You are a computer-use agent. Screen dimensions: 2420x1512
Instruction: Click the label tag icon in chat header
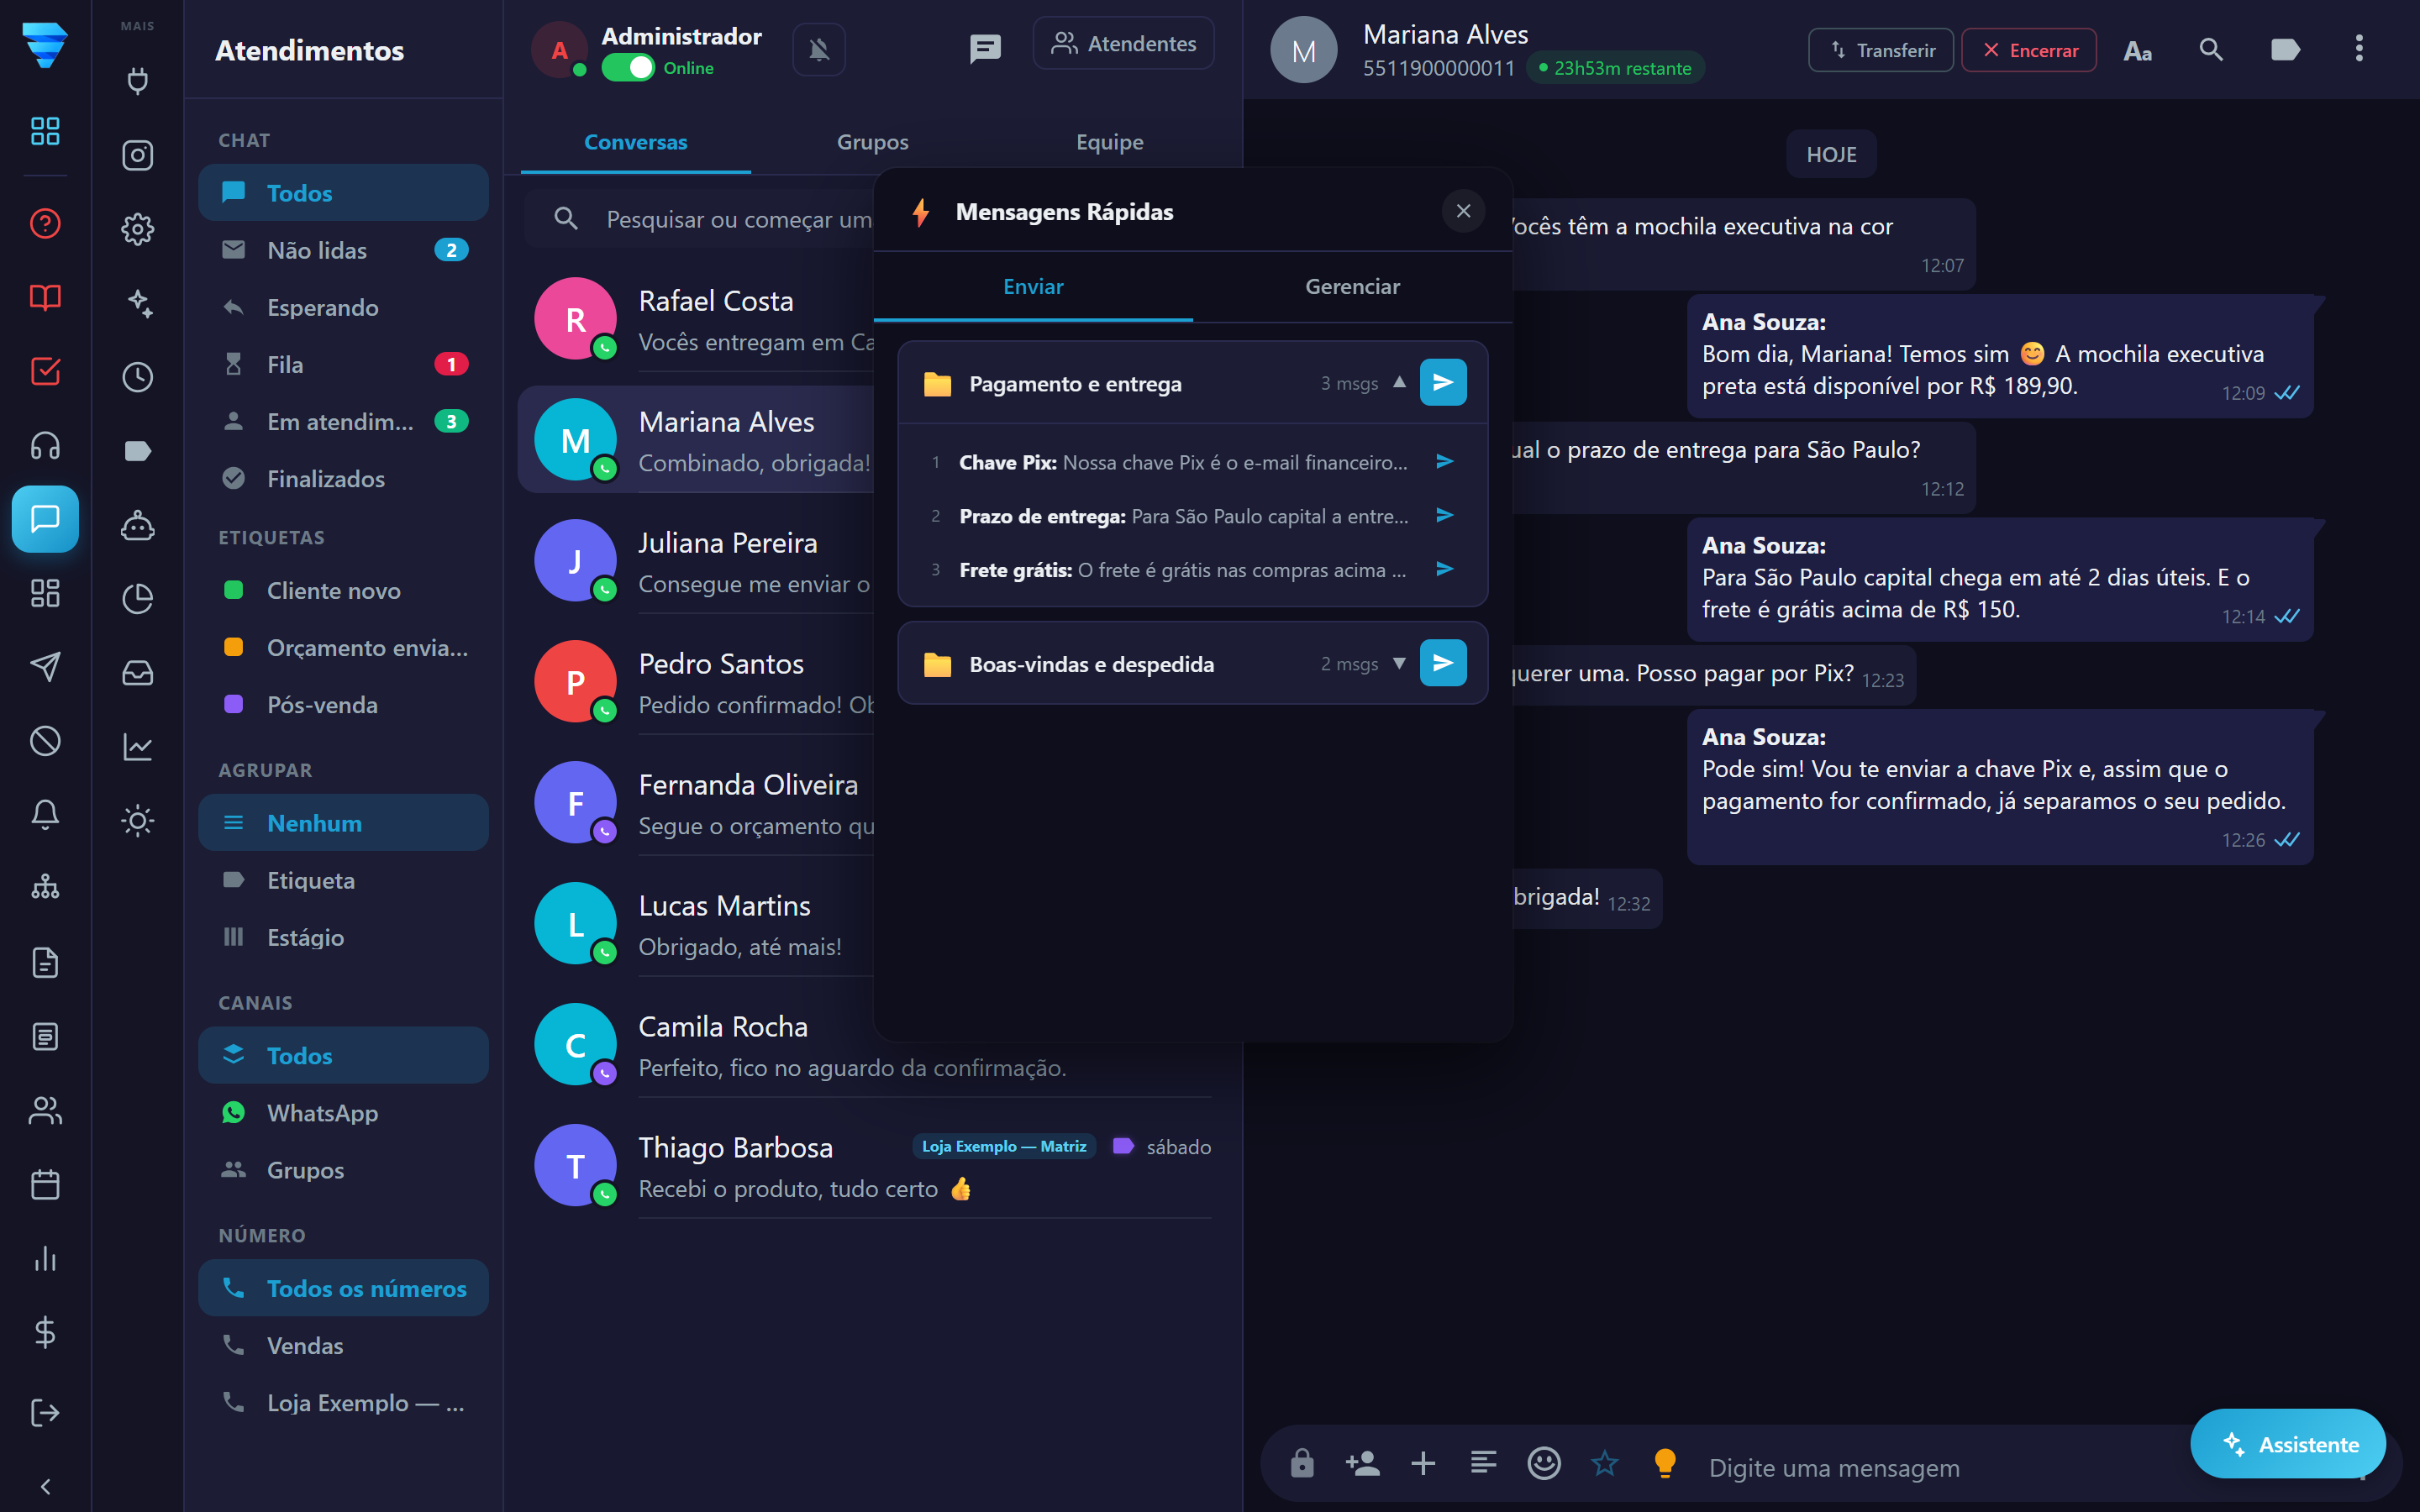pos(2285,50)
